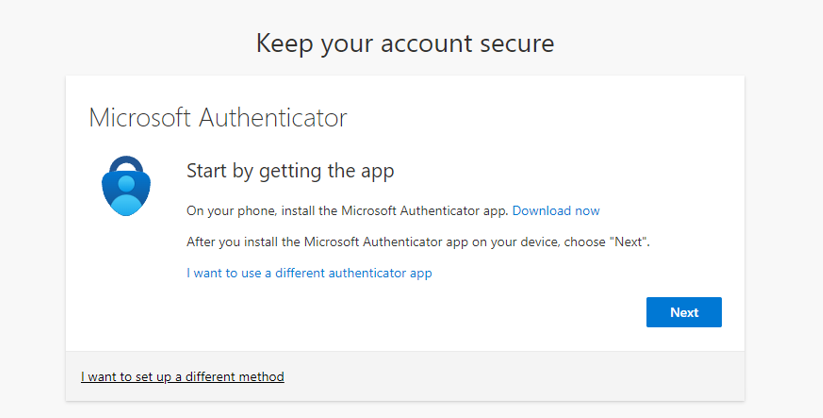Click the "After you install" instruction sentence
Image resolution: width=823 pixels, height=418 pixels.
coord(400,242)
